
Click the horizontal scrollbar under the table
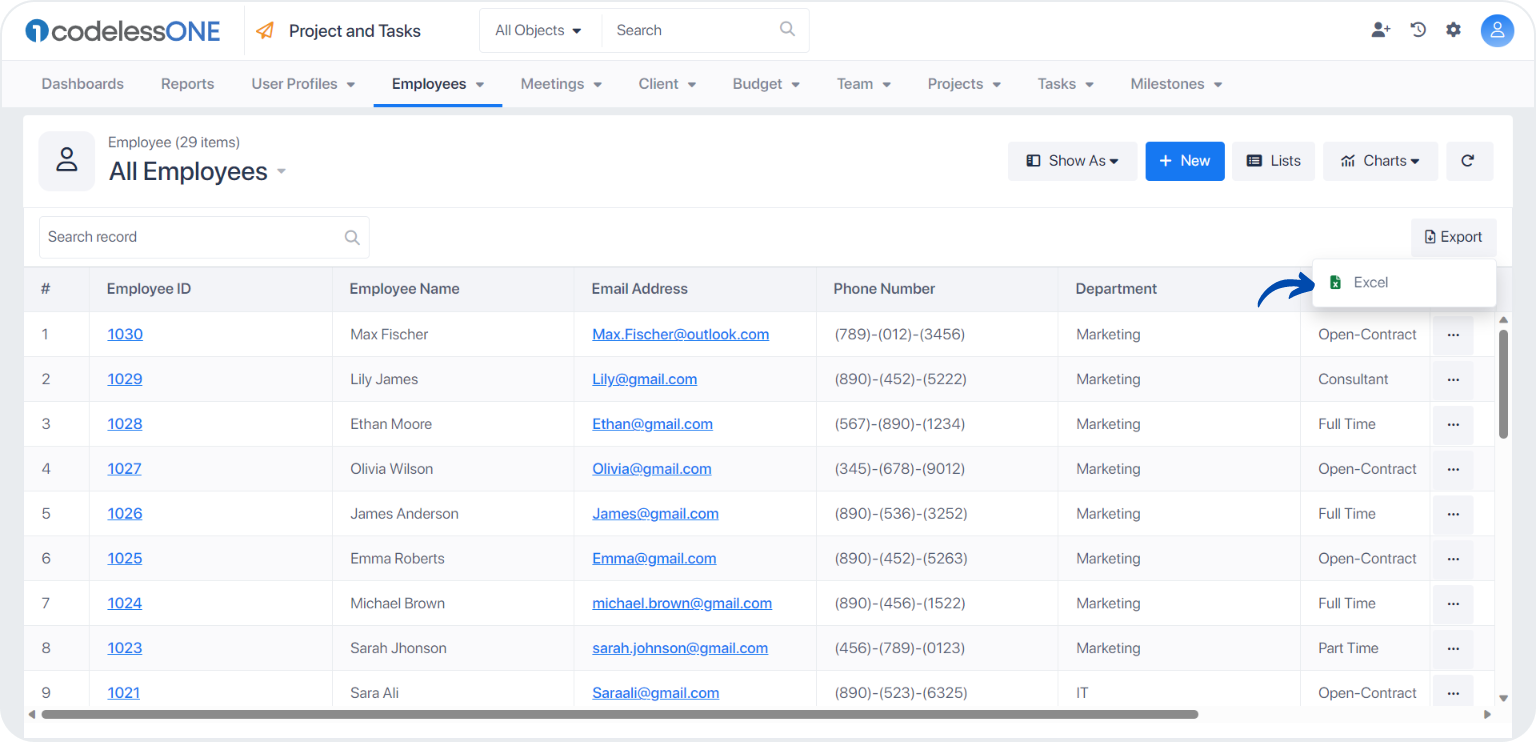[x=620, y=714]
